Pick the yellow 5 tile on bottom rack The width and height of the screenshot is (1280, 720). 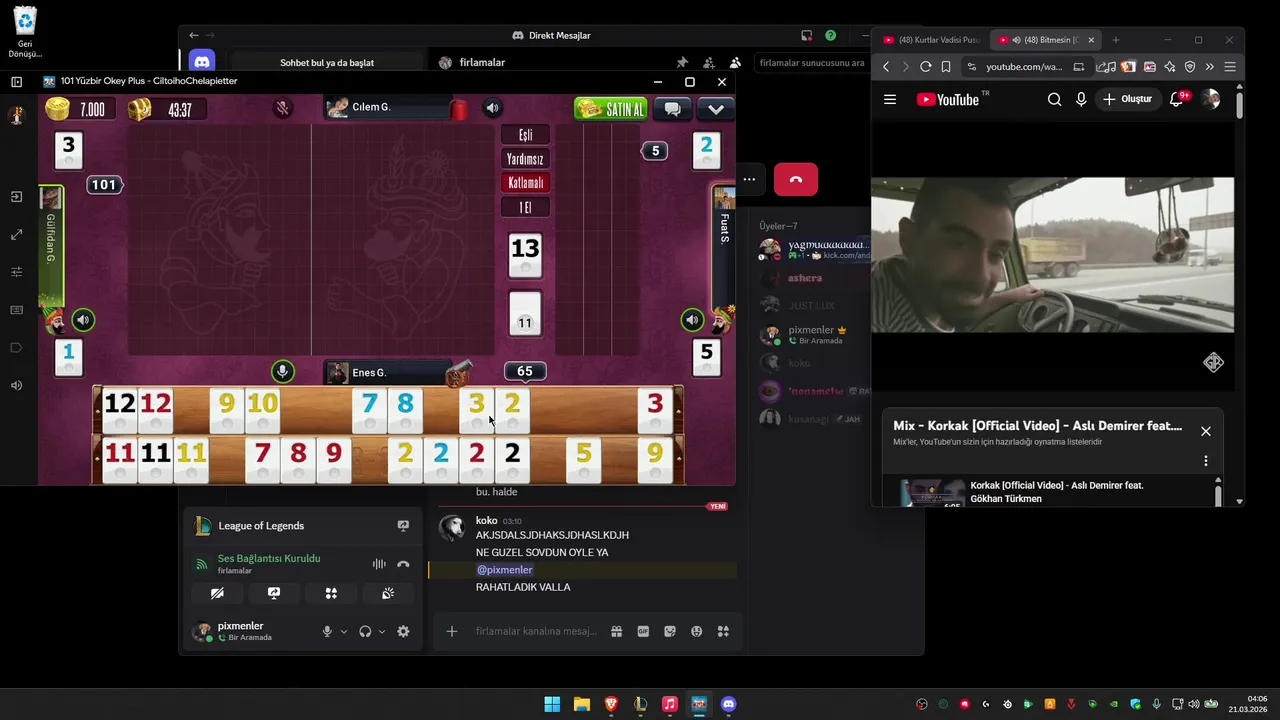[x=583, y=460]
